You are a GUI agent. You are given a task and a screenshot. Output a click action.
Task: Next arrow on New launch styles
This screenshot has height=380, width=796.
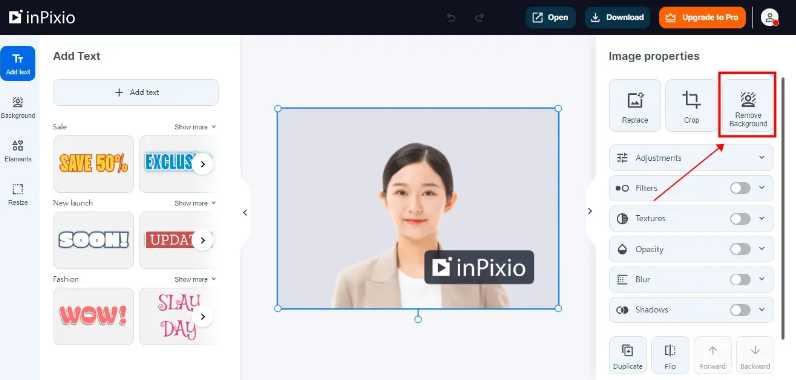pyautogui.click(x=203, y=240)
